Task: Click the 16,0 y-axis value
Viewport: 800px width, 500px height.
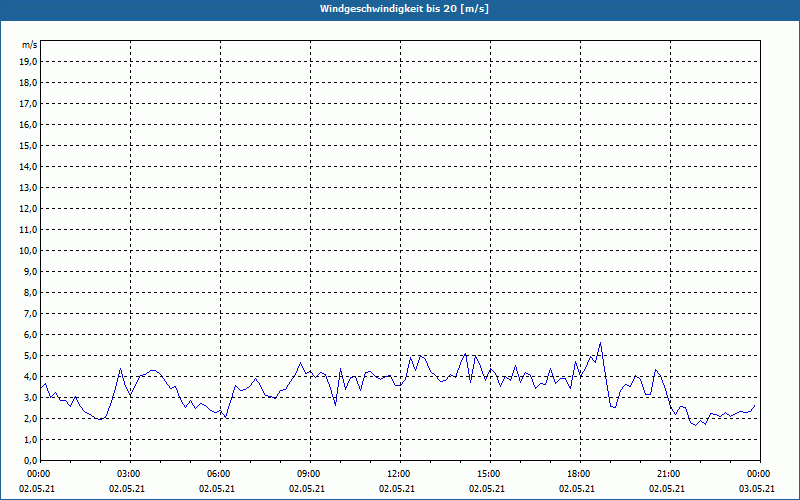Action: 28,124
